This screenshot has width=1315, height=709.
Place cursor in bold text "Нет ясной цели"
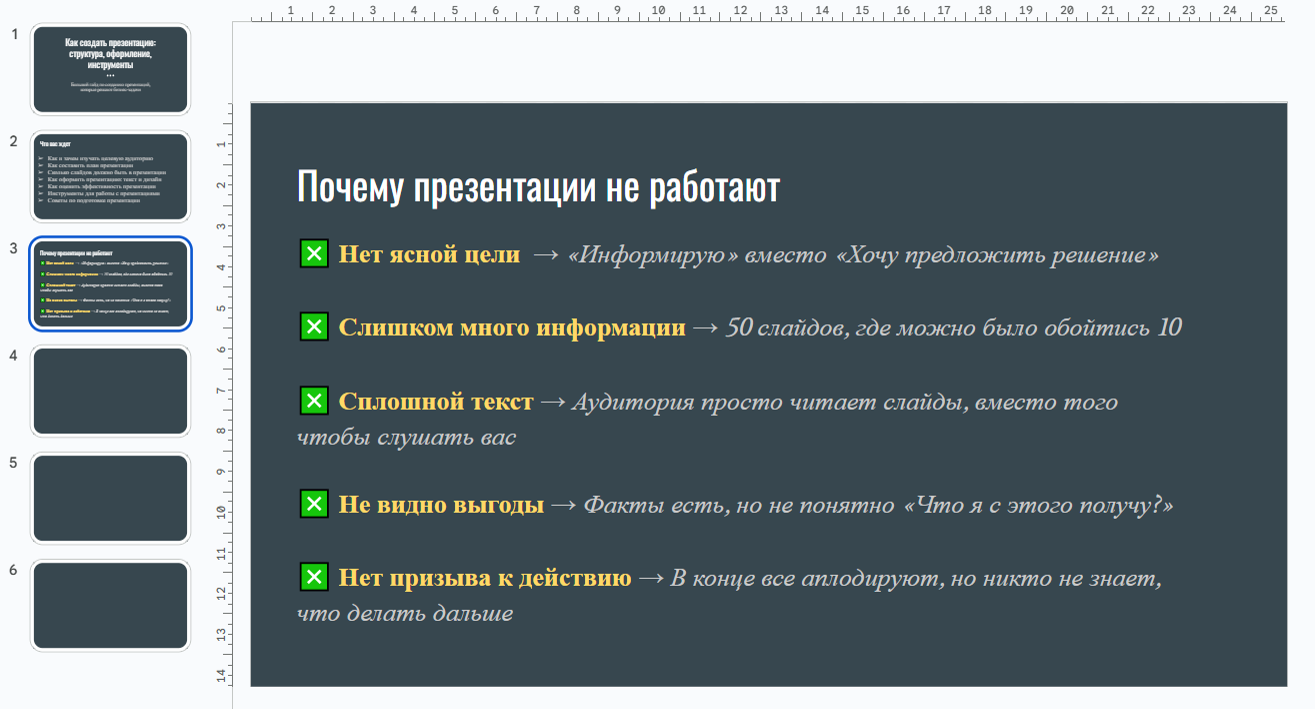coord(429,255)
